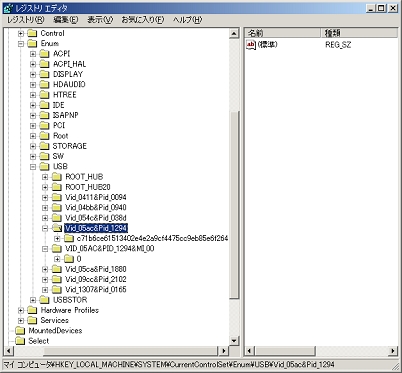This screenshot has width=402, height=373.
Task: Click the Hardware Profiles folder icon
Action: pyautogui.click(x=32, y=310)
